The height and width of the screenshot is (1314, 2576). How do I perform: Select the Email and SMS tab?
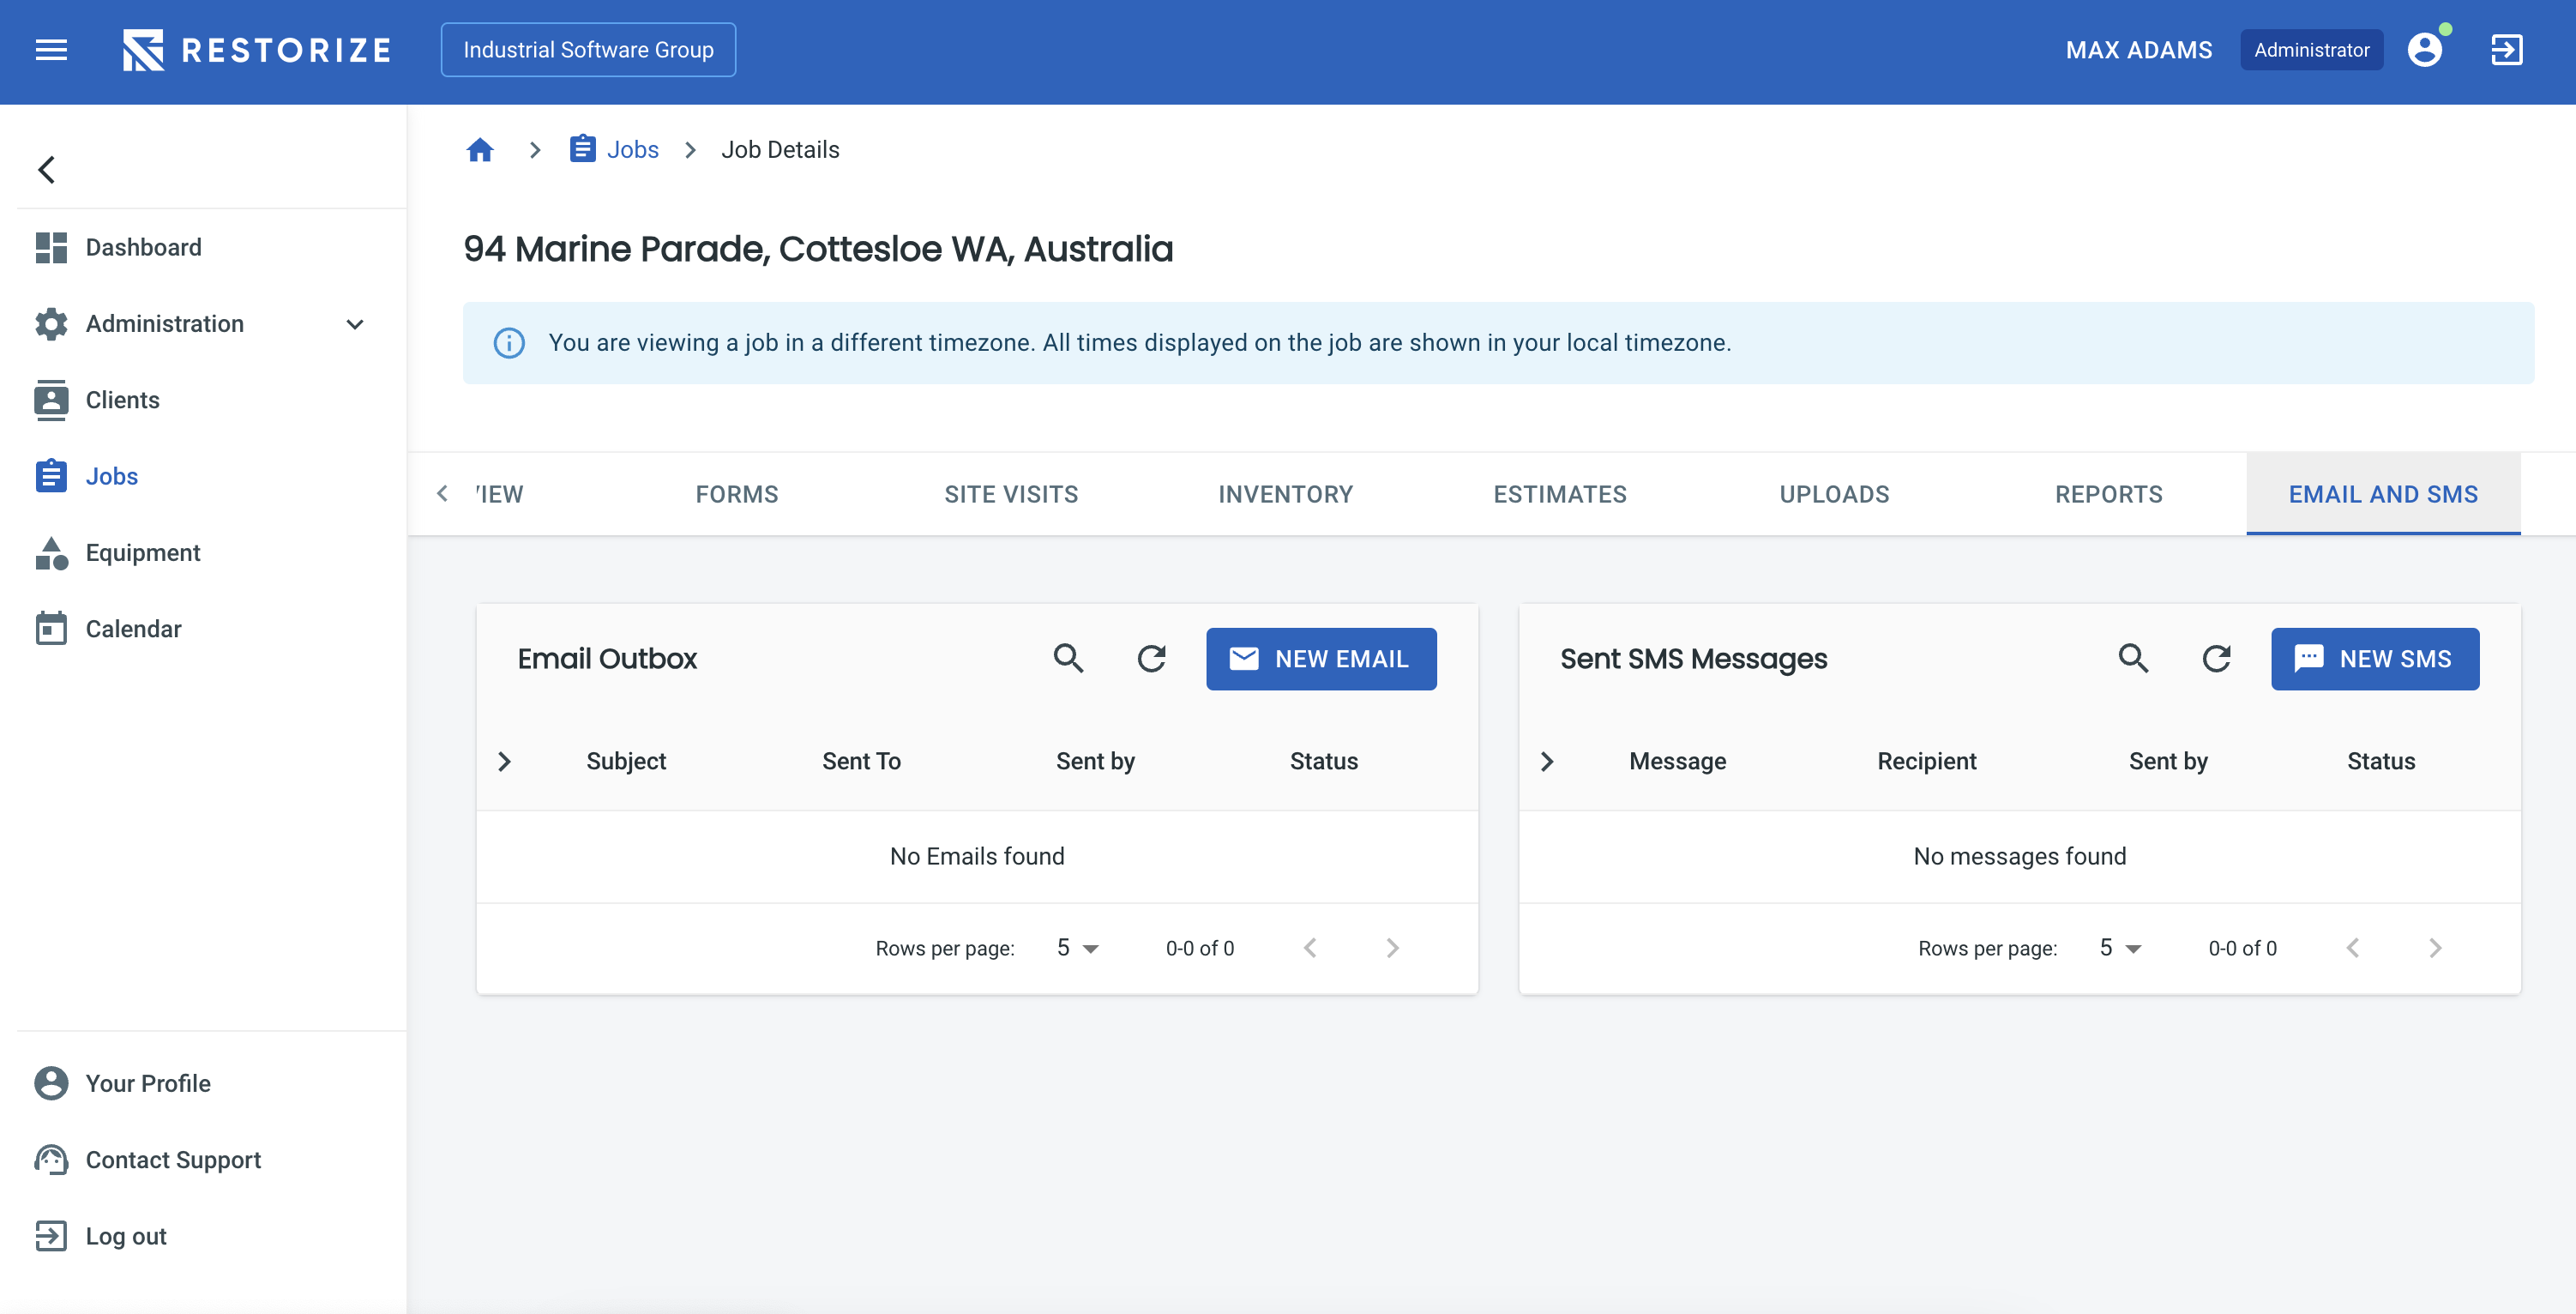[2383, 494]
